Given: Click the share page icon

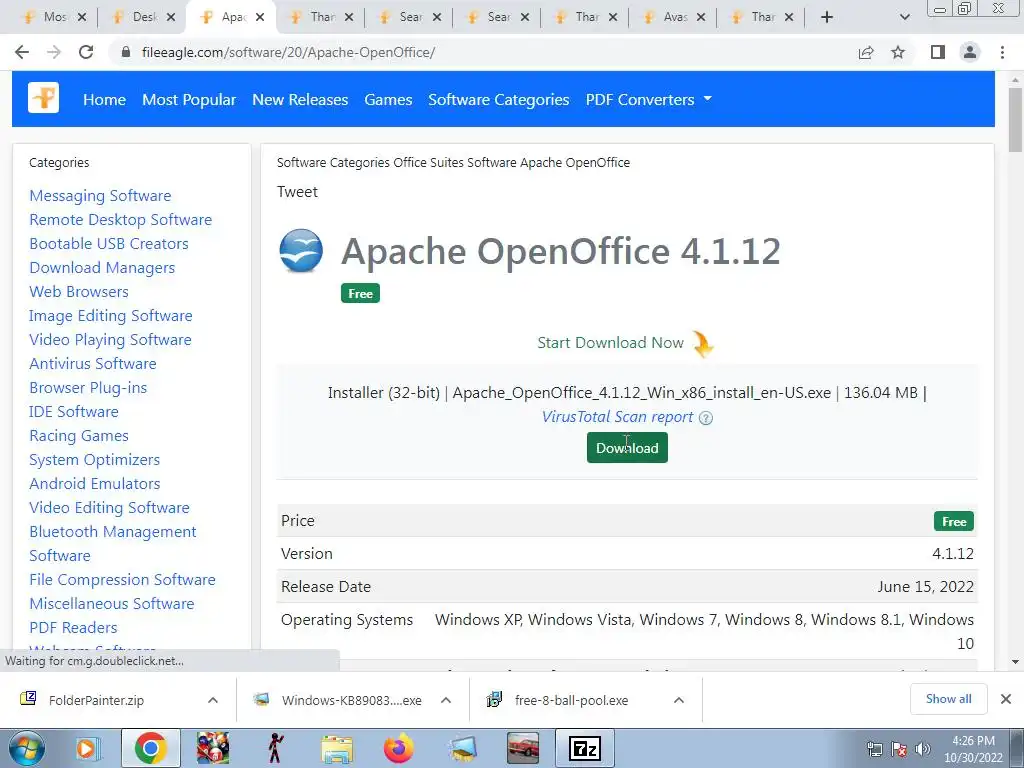Looking at the screenshot, I should coord(866,52).
